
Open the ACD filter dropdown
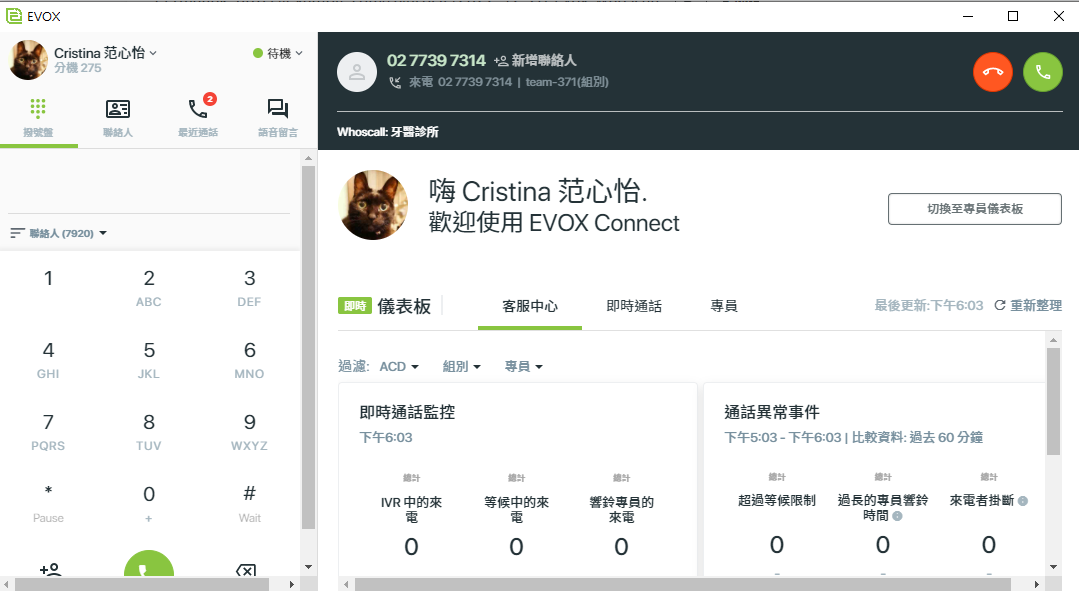[x=399, y=367]
